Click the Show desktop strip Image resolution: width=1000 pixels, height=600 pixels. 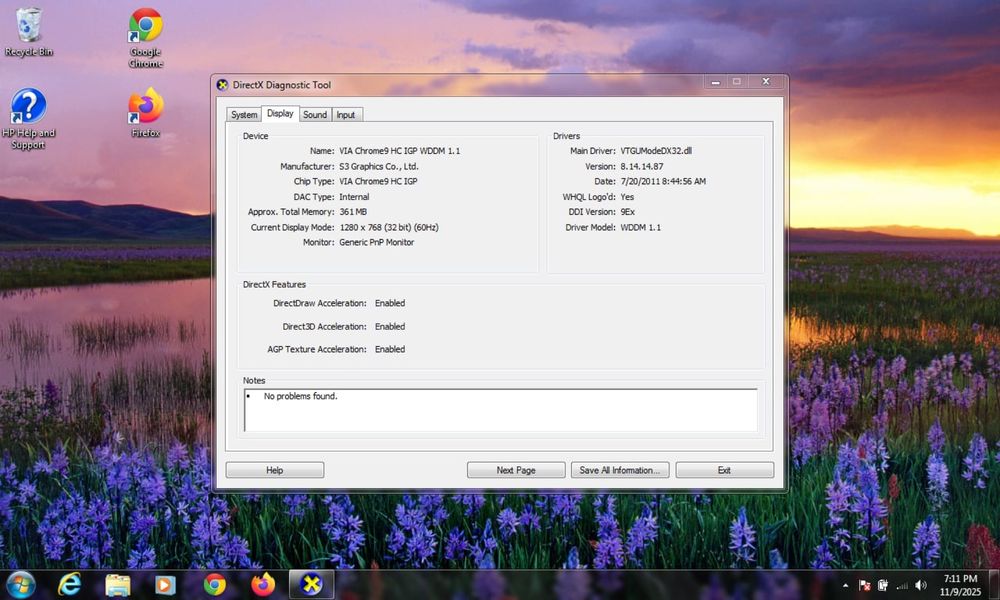coord(994,585)
